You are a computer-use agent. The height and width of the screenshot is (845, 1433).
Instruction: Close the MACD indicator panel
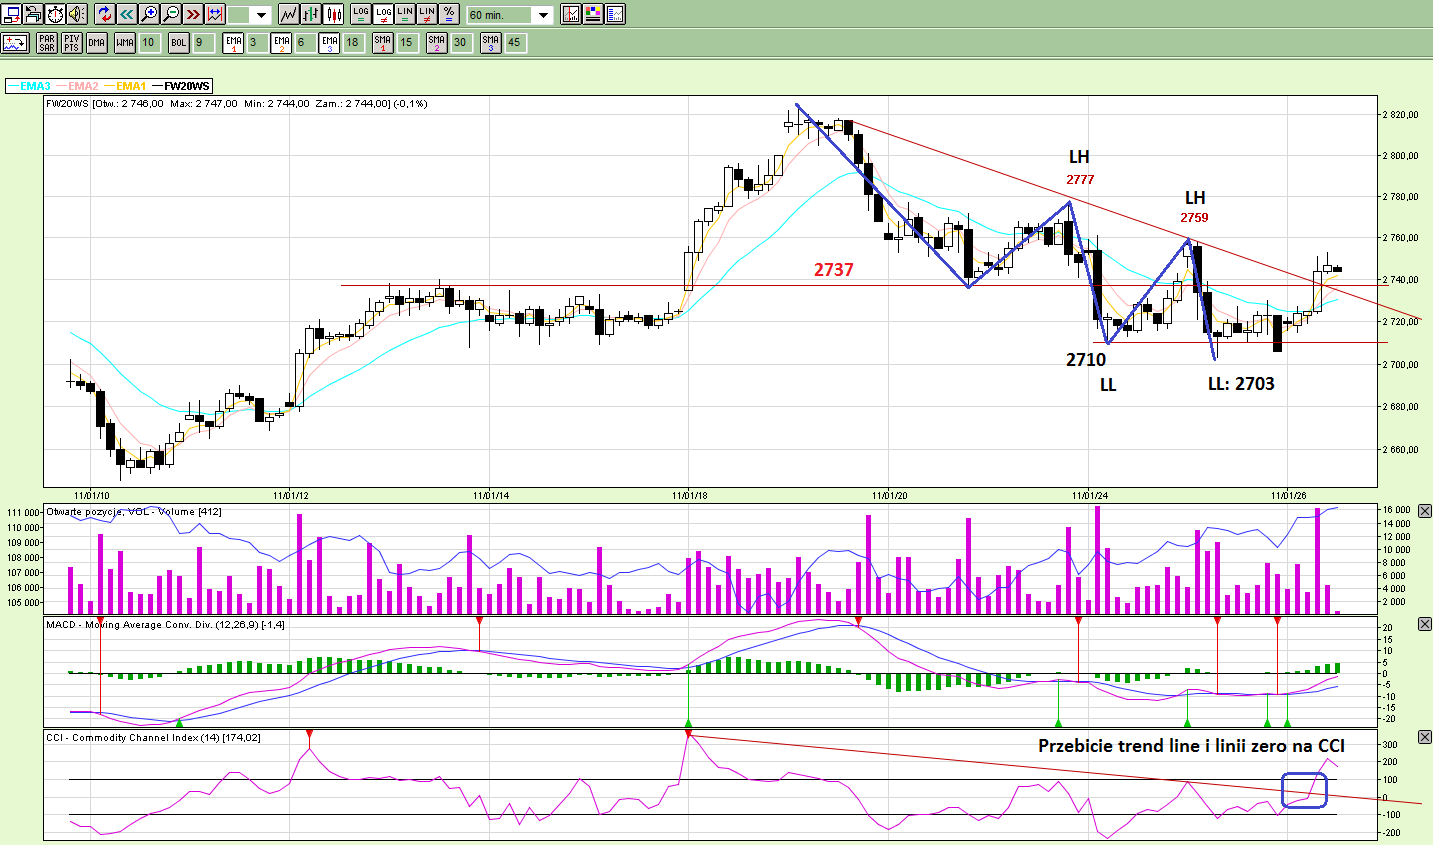pyautogui.click(x=1425, y=624)
